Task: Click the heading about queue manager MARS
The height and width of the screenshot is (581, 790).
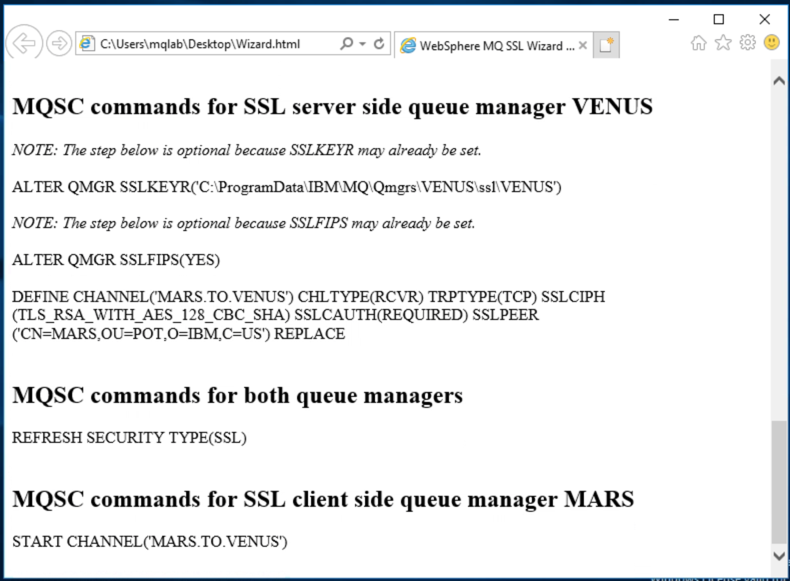Action: [323, 499]
